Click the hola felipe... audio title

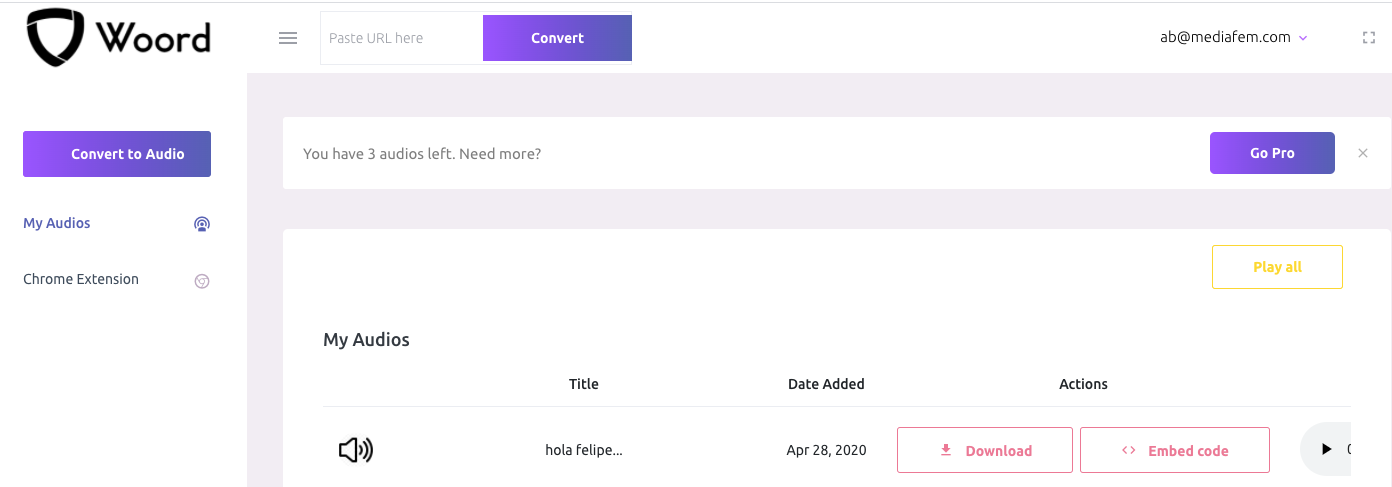coord(584,450)
